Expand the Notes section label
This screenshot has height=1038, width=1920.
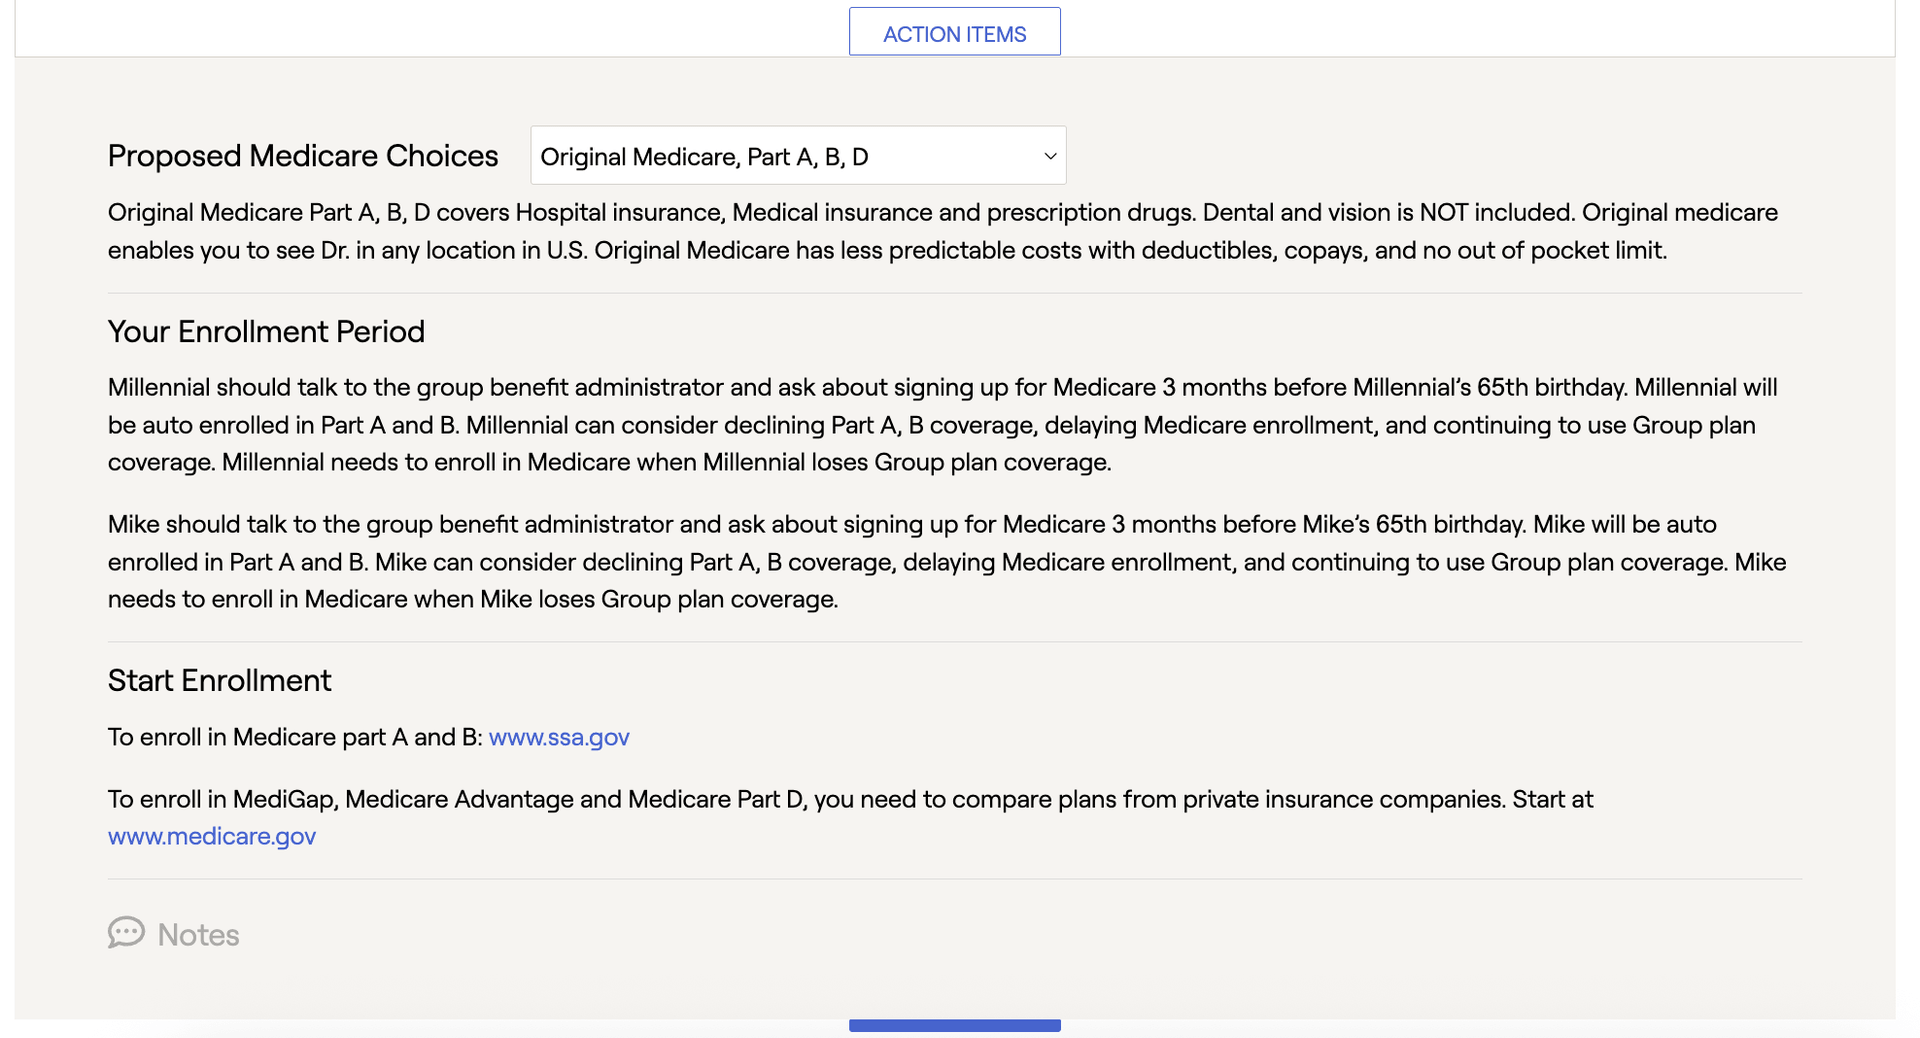tap(198, 934)
